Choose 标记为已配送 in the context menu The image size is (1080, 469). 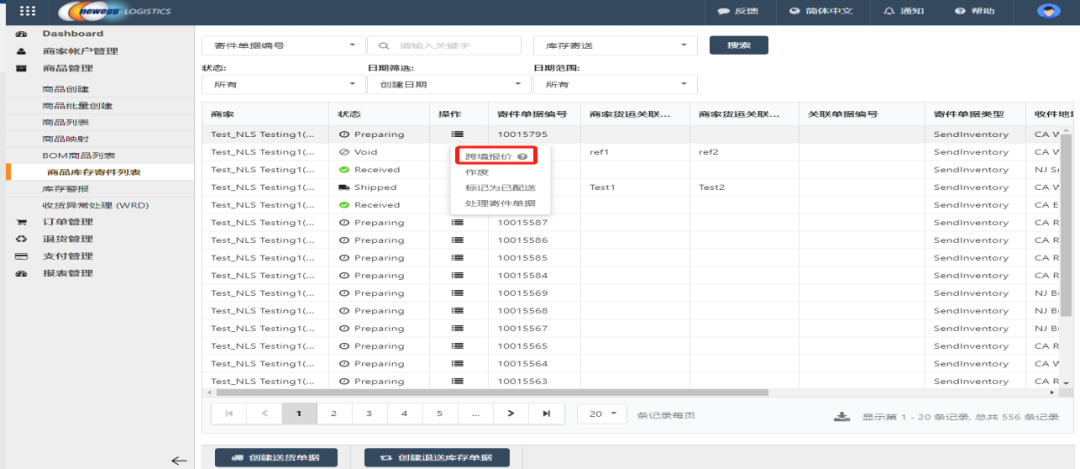pos(500,188)
